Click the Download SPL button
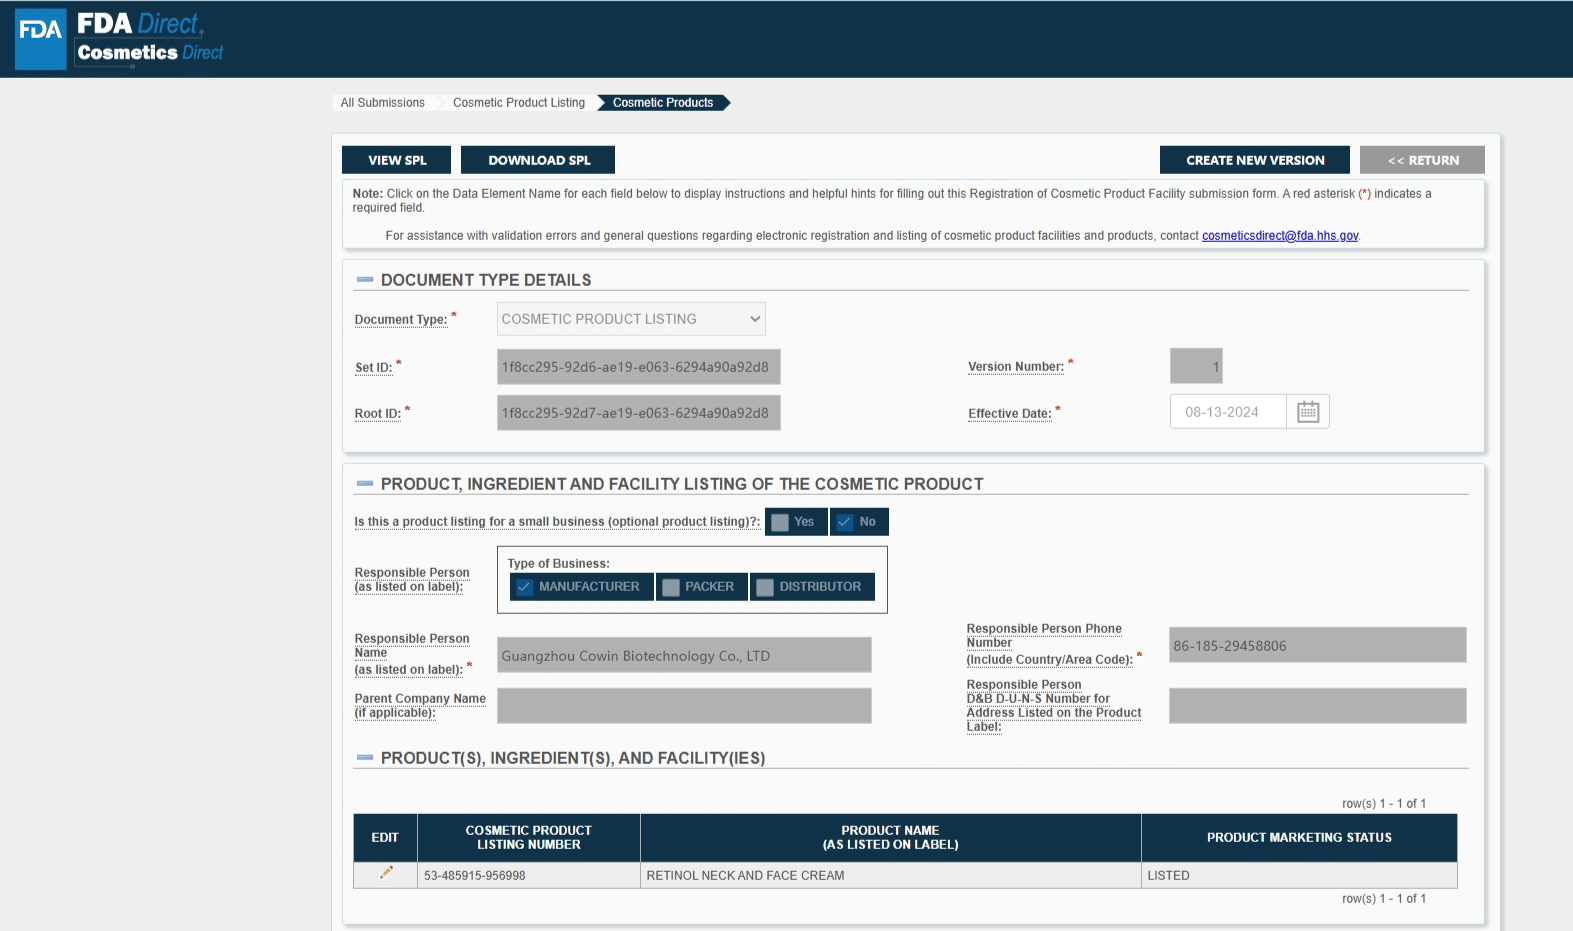 click(x=538, y=160)
